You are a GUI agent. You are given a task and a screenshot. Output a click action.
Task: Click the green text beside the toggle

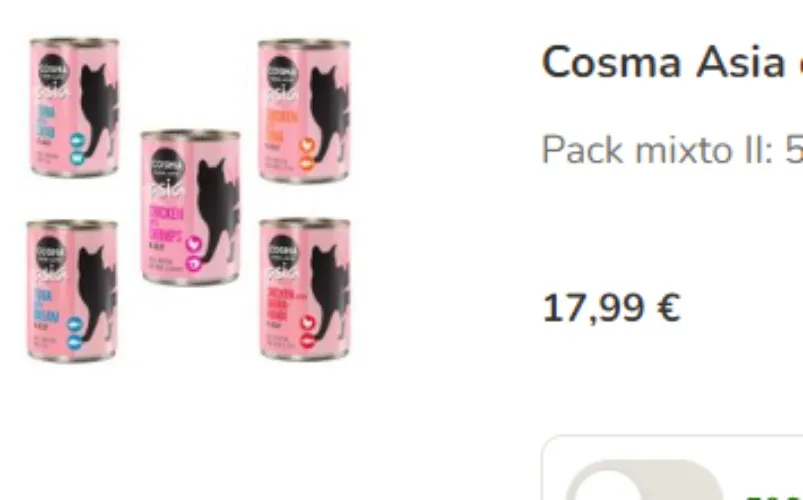(773, 497)
